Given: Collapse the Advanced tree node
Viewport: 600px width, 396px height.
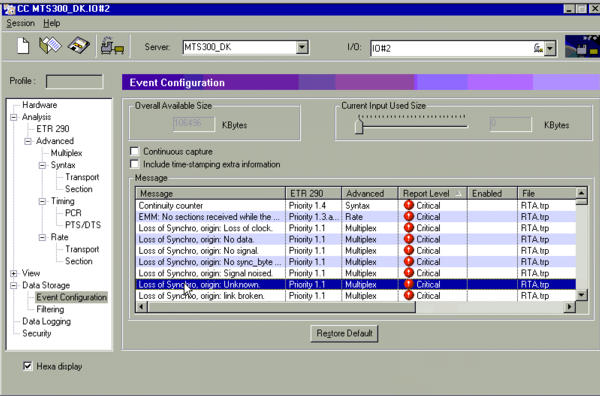Looking at the screenshot, I should click(28, 141).
